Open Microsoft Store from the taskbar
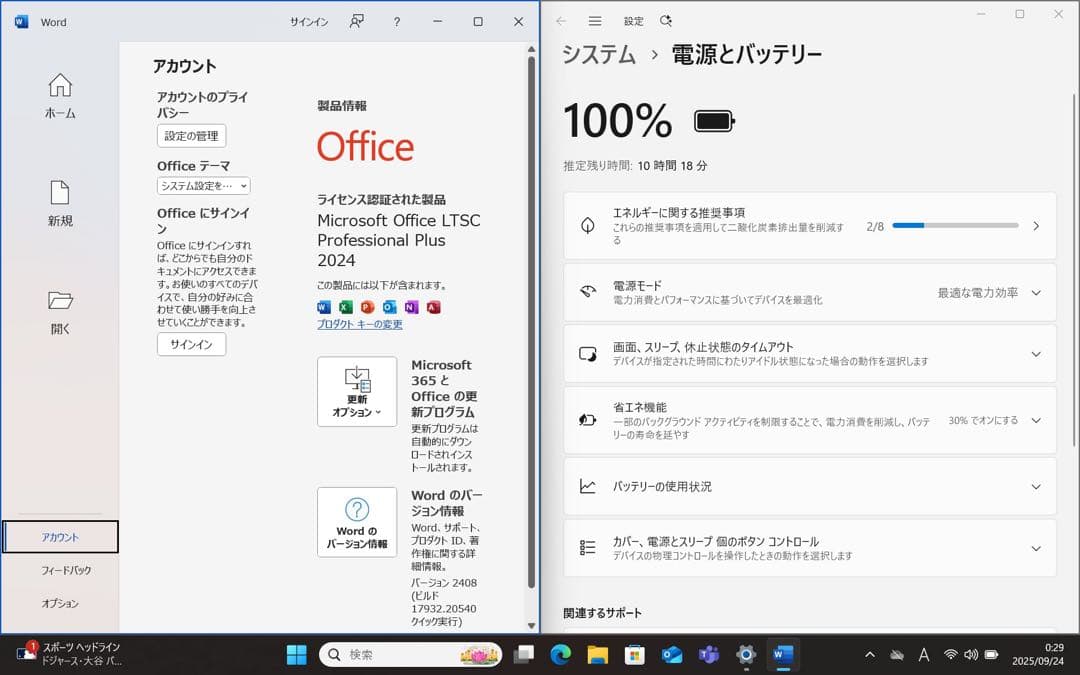This screenshot has width=1080, height=675. click(634, 654)
